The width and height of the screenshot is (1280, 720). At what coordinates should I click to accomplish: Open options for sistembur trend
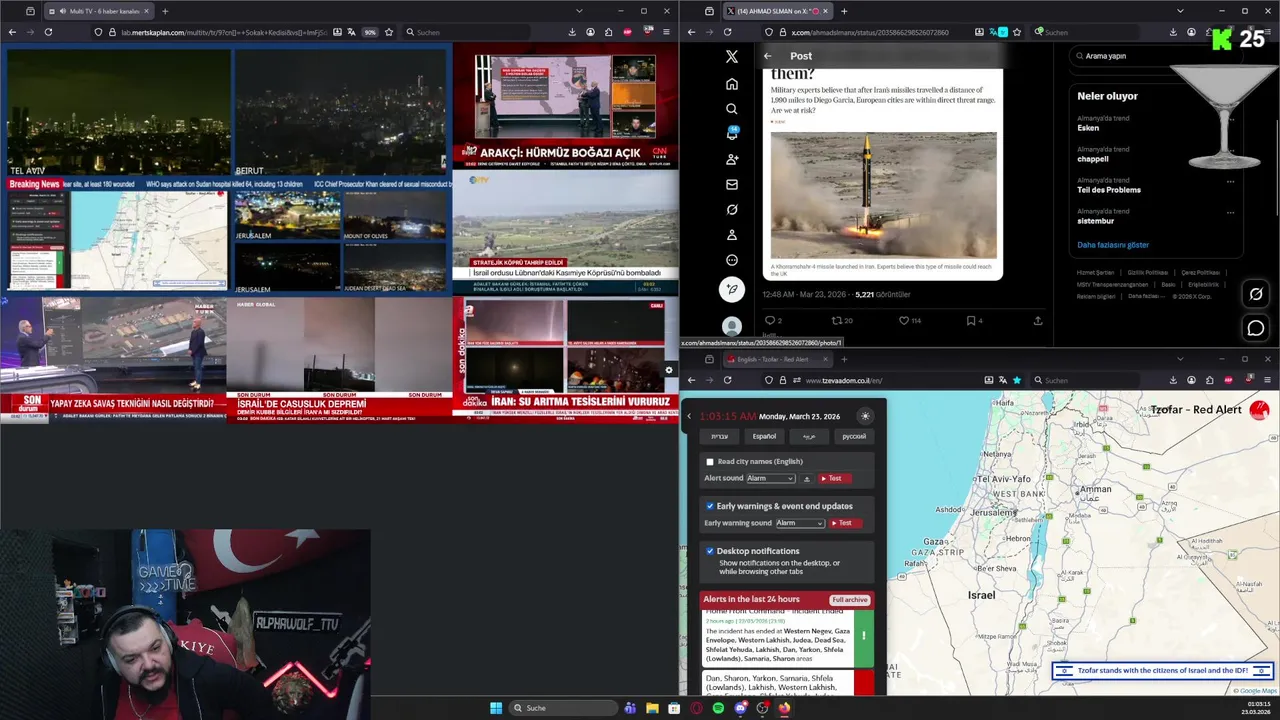(x=1230, y=213)
